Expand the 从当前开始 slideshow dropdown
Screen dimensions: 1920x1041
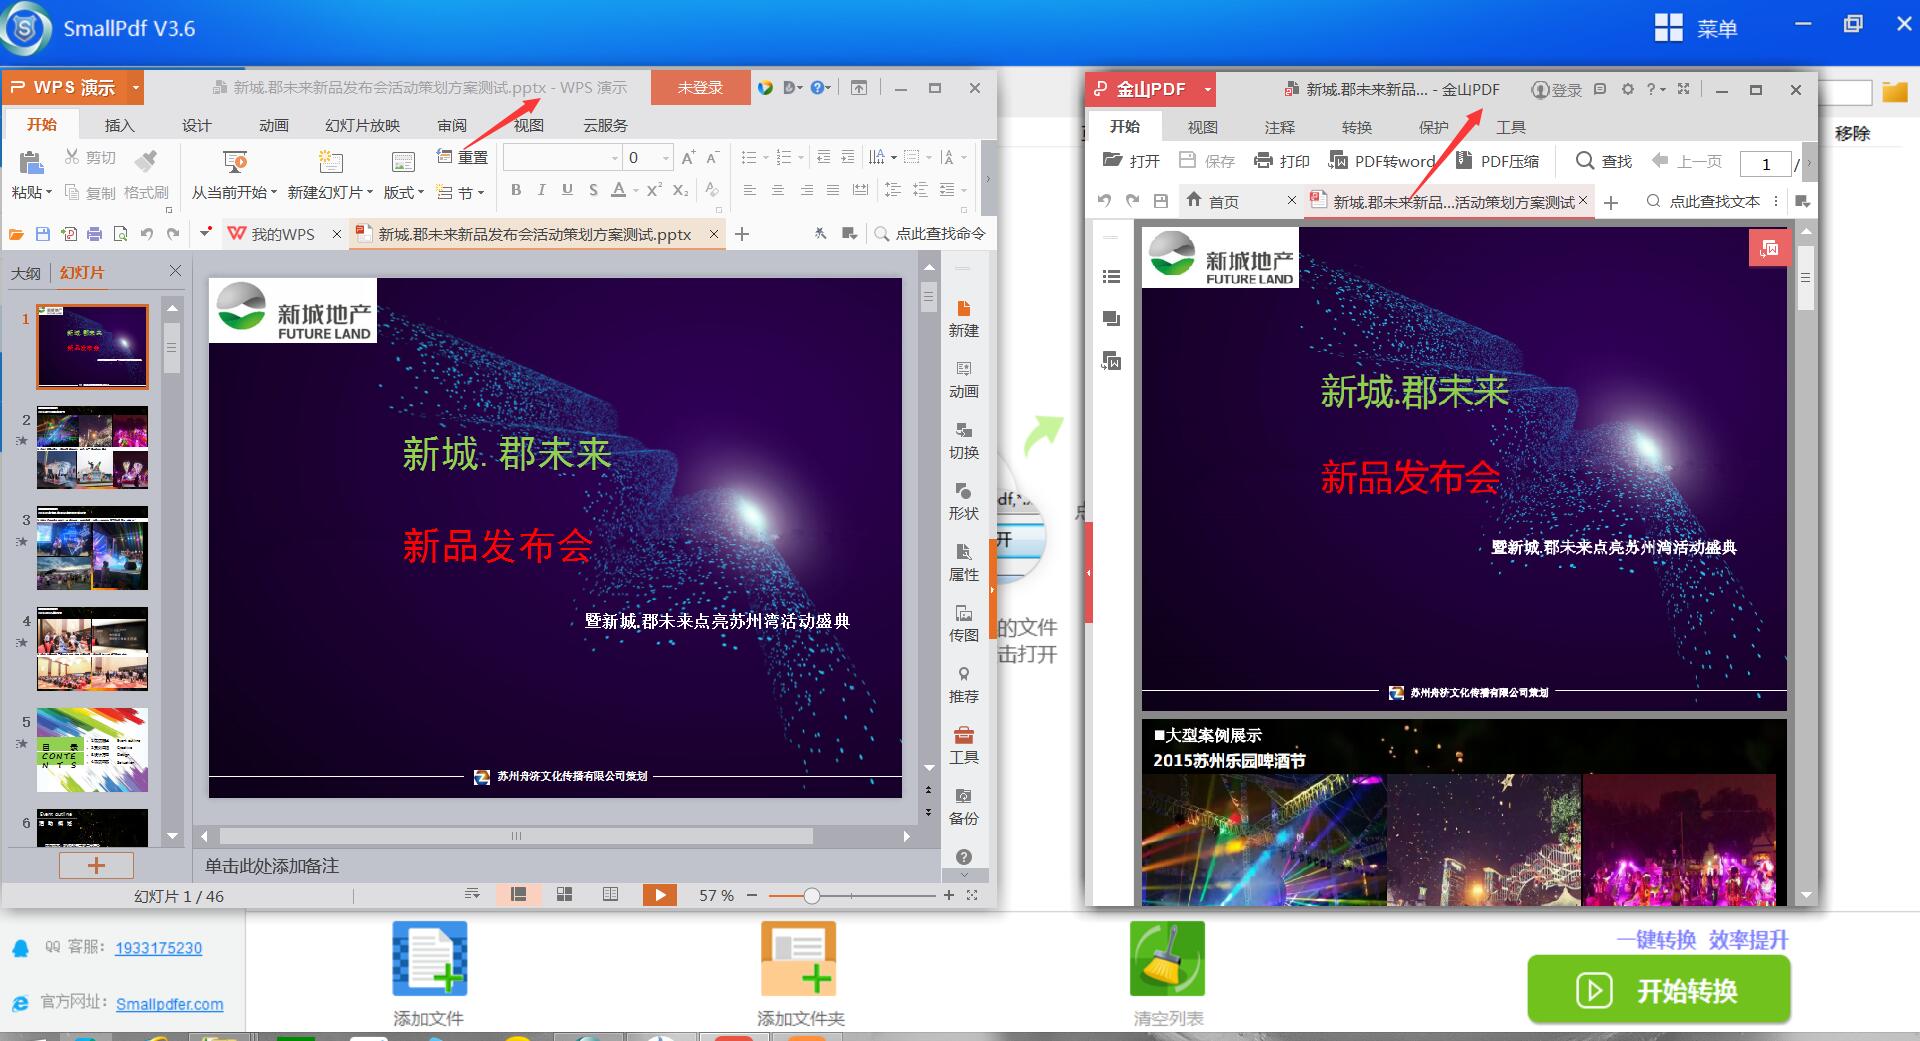pos(273,192)
